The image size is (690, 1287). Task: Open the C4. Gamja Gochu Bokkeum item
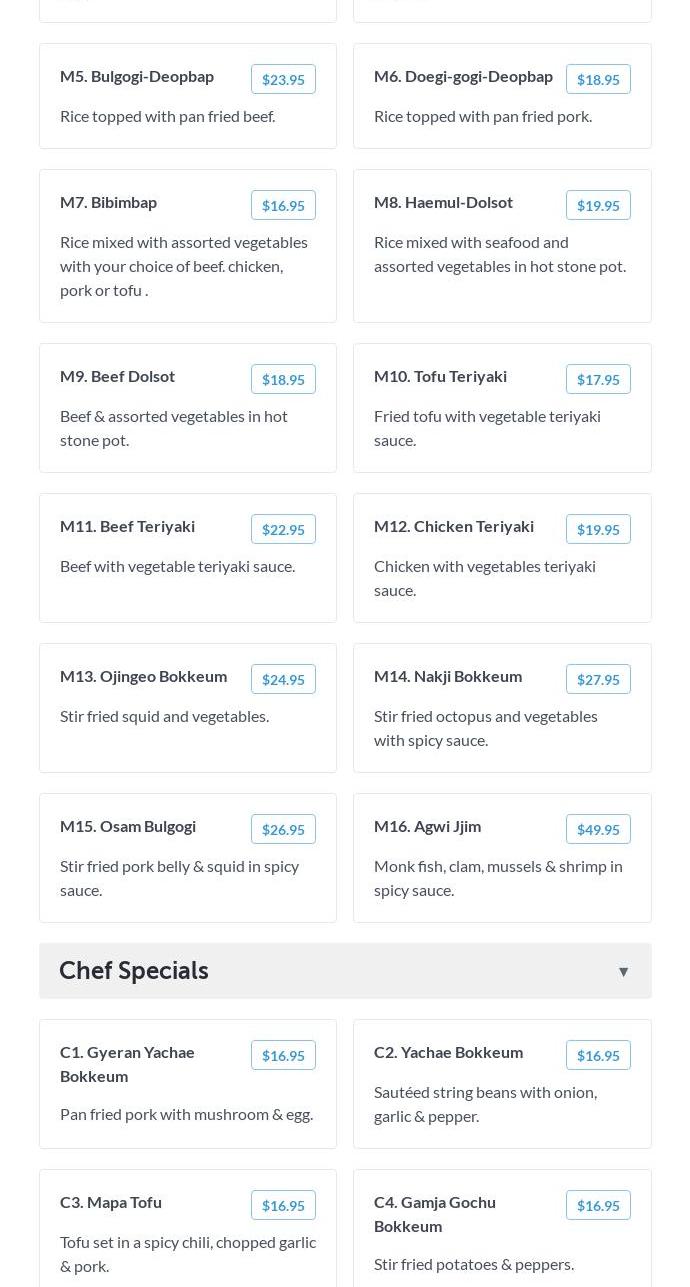click(435, 1214)
